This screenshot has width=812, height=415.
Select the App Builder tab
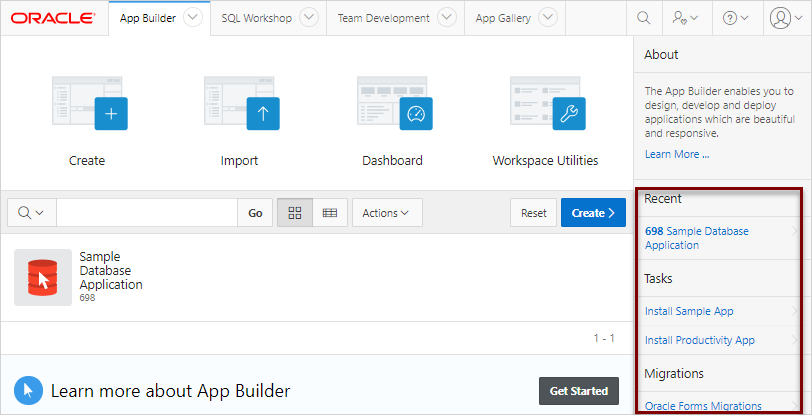(x=148, y=18)
